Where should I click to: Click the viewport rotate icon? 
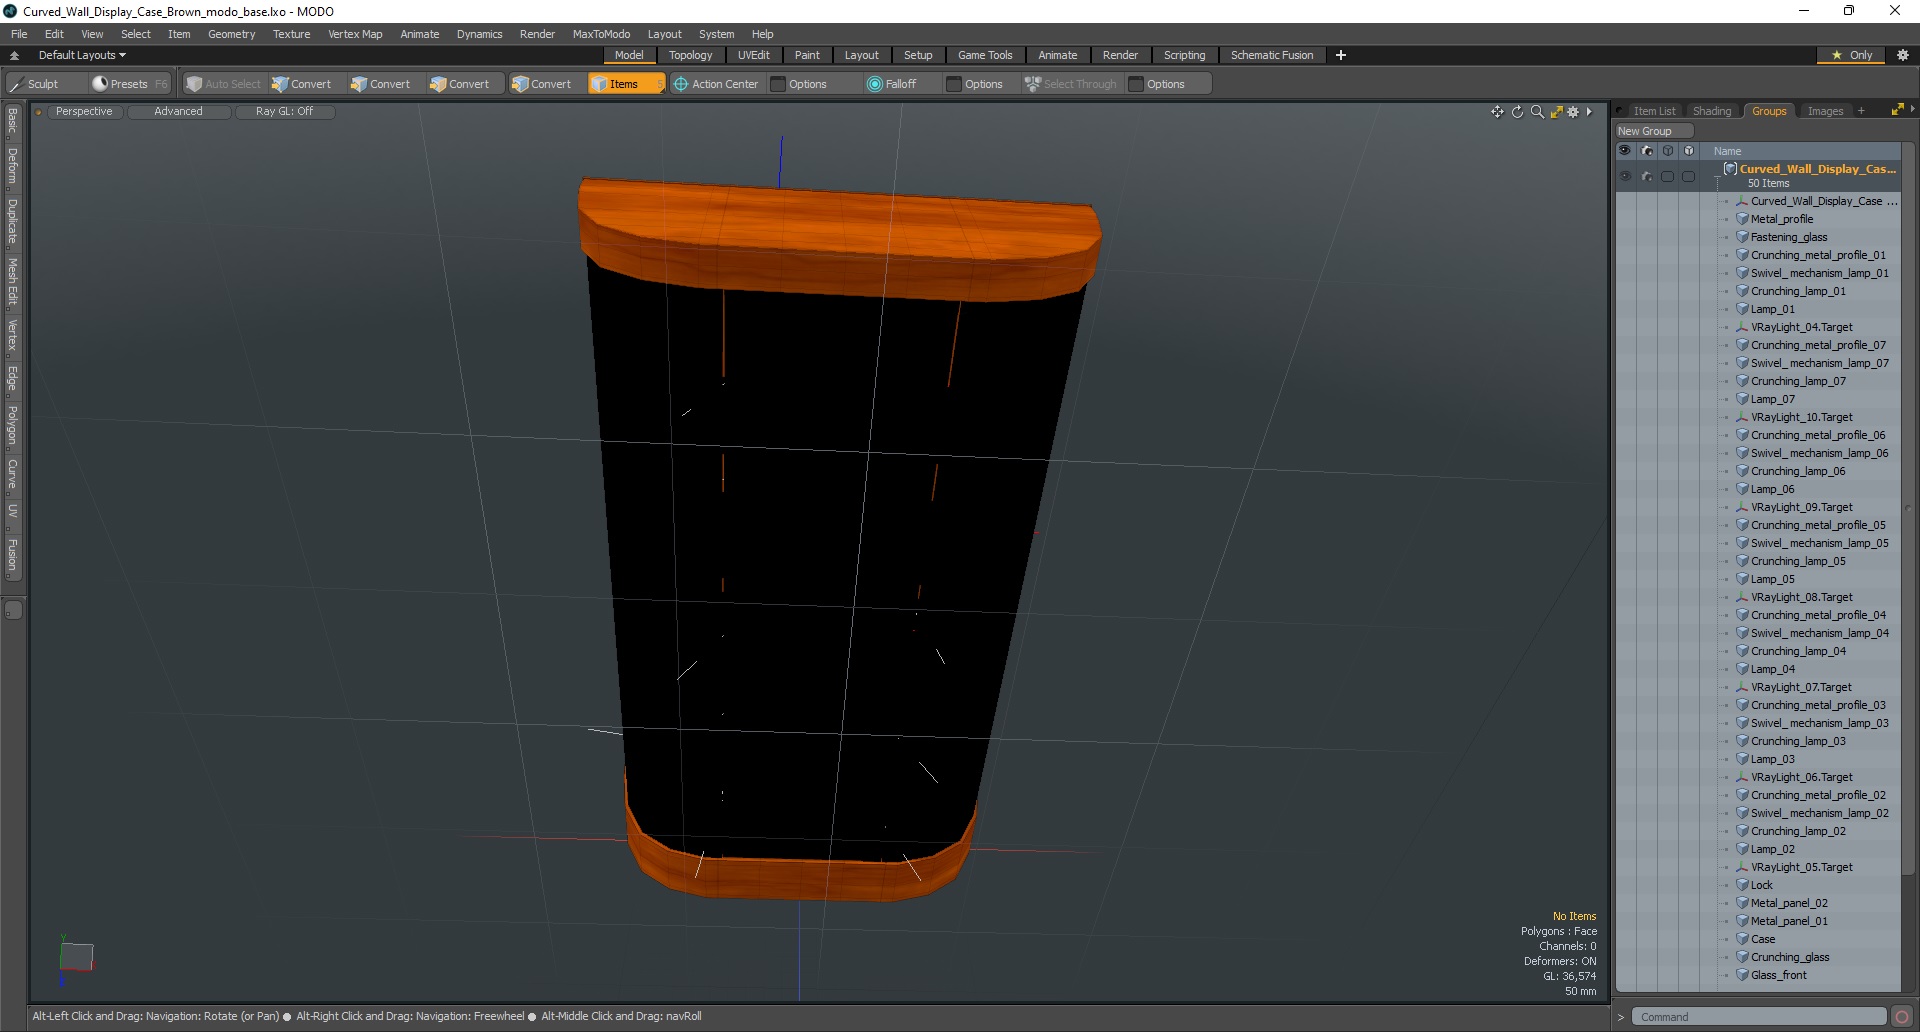point(1517,112)
